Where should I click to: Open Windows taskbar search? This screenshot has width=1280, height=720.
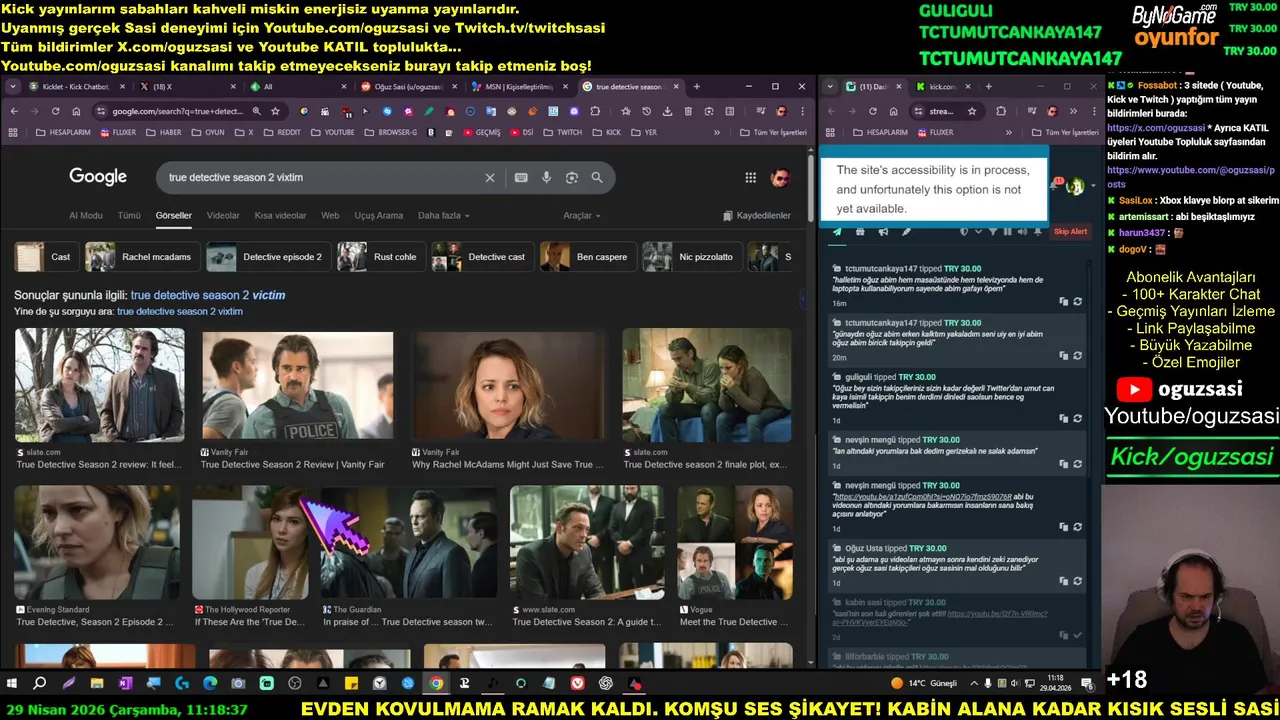[40, 684]
